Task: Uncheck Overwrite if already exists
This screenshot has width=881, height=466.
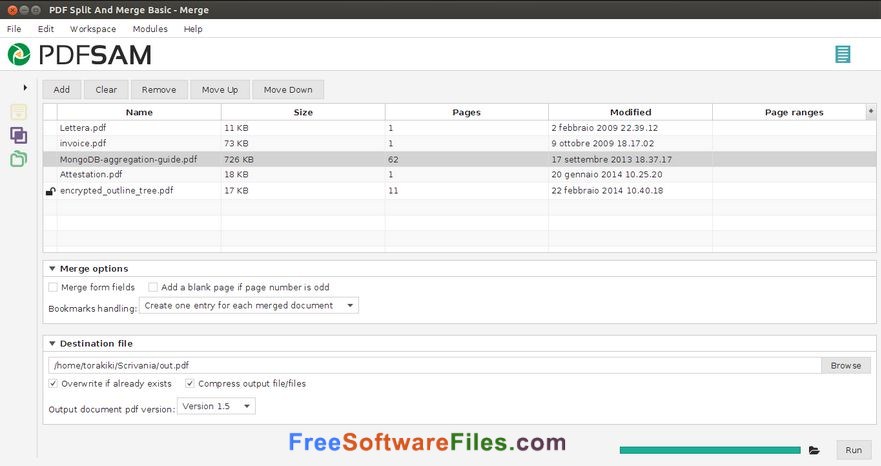Action: pyautogui.click(x=53, y=383)
